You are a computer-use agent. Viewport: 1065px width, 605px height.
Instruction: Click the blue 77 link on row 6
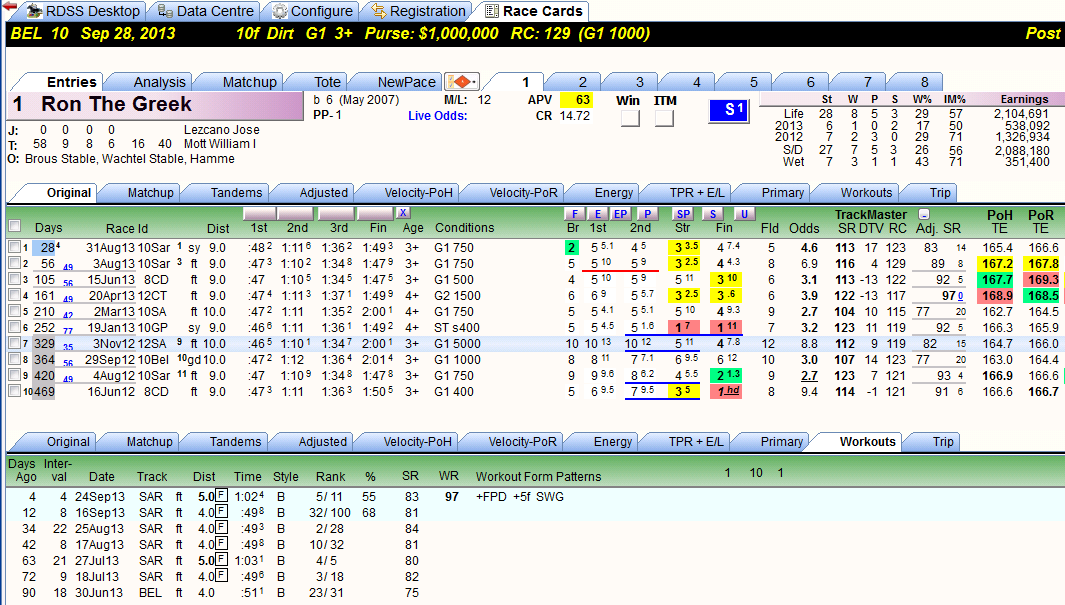click(x=68, y=331)
